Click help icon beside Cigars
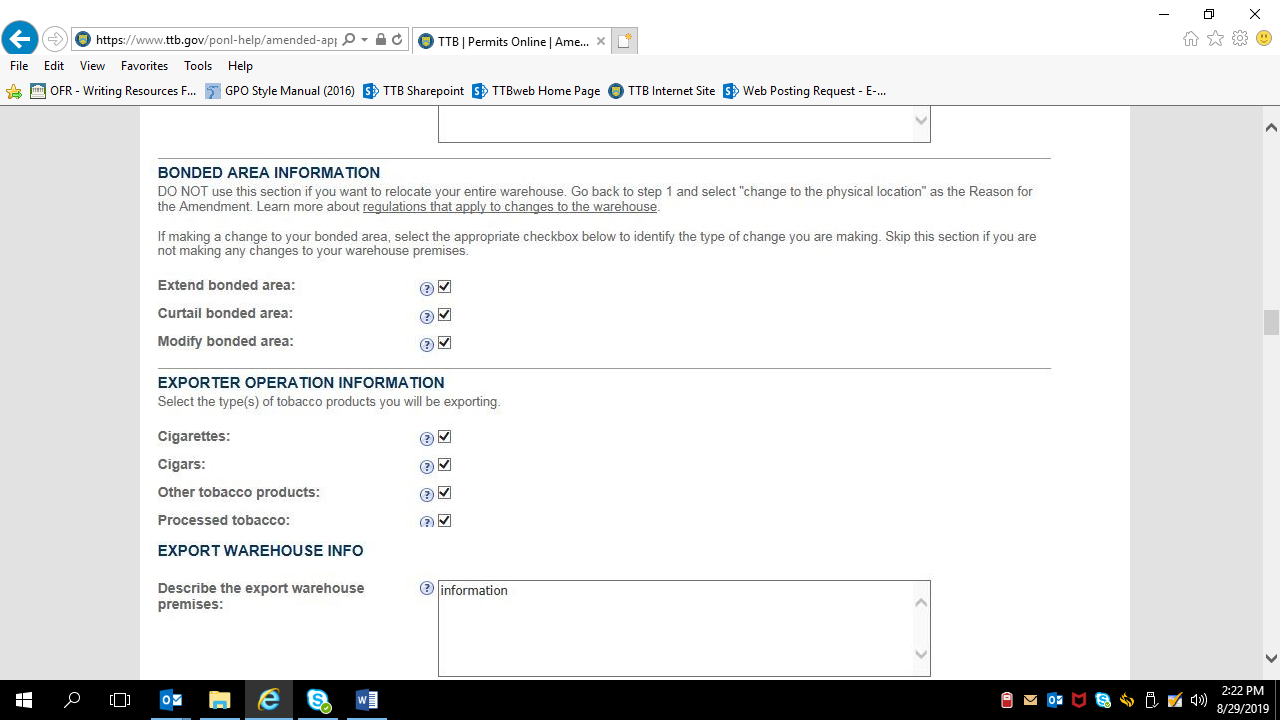 pyautogui.click(x=427, y=467)
